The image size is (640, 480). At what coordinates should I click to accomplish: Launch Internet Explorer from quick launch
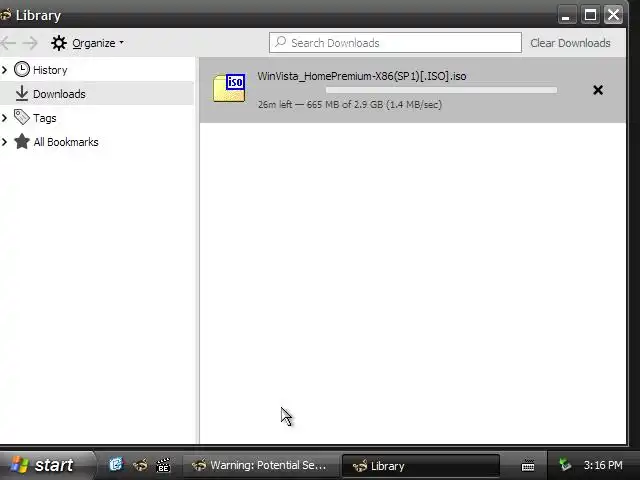(x=116, y=465)
